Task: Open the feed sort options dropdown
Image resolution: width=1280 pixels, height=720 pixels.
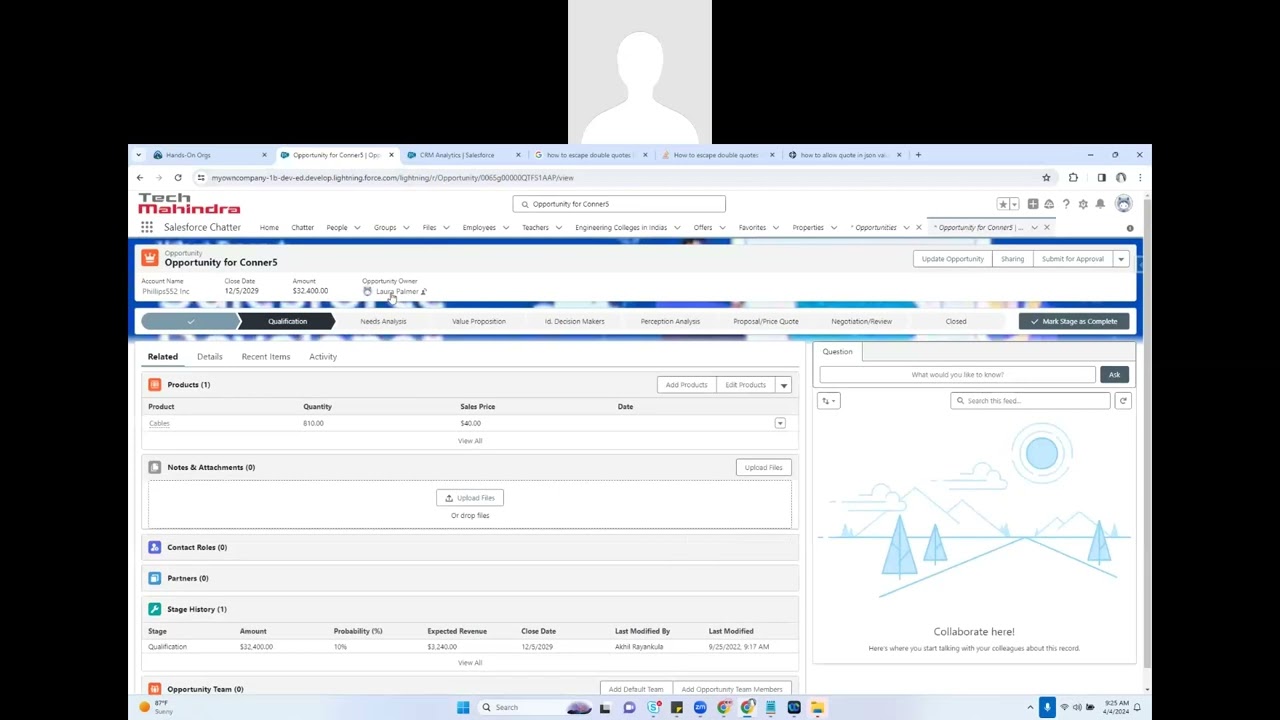Action: 828,401
